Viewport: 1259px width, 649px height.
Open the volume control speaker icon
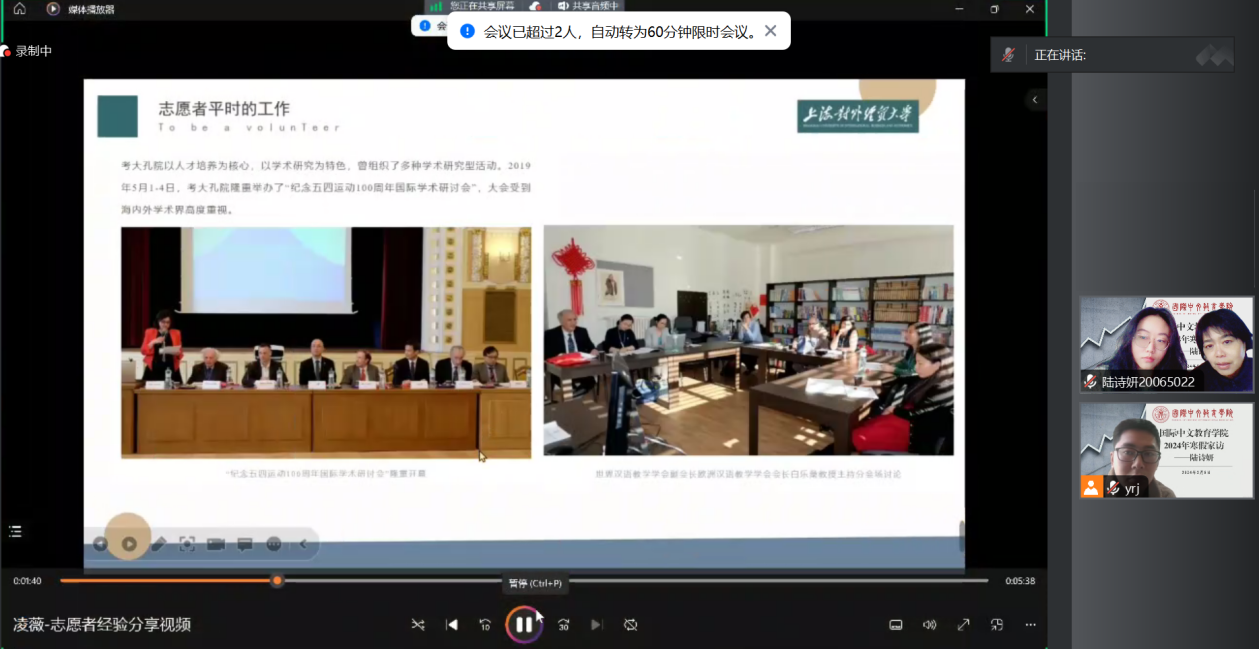[x=929, y=625]
